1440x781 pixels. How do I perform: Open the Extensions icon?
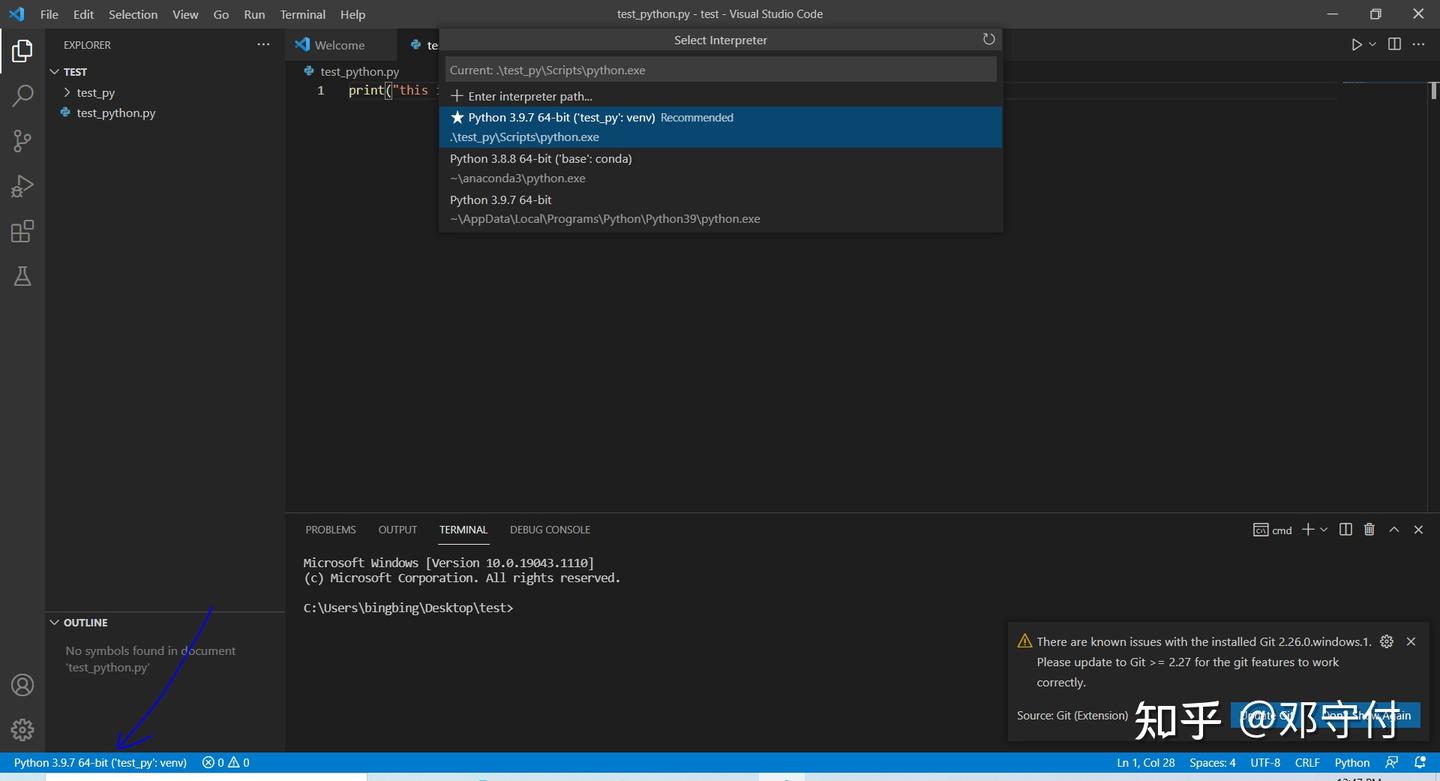pos(22,231)
